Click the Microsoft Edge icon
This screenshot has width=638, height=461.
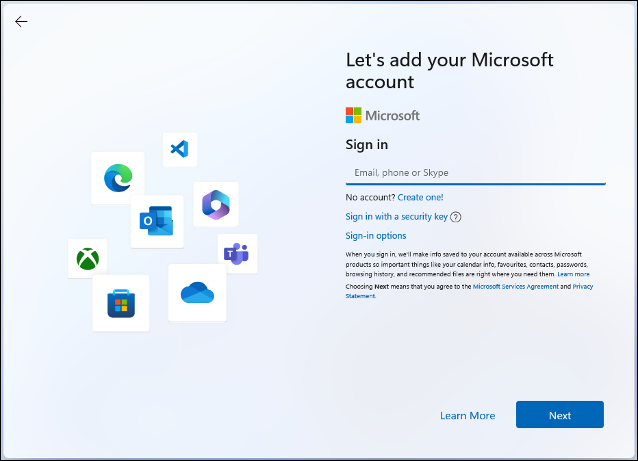coord(118,178)
